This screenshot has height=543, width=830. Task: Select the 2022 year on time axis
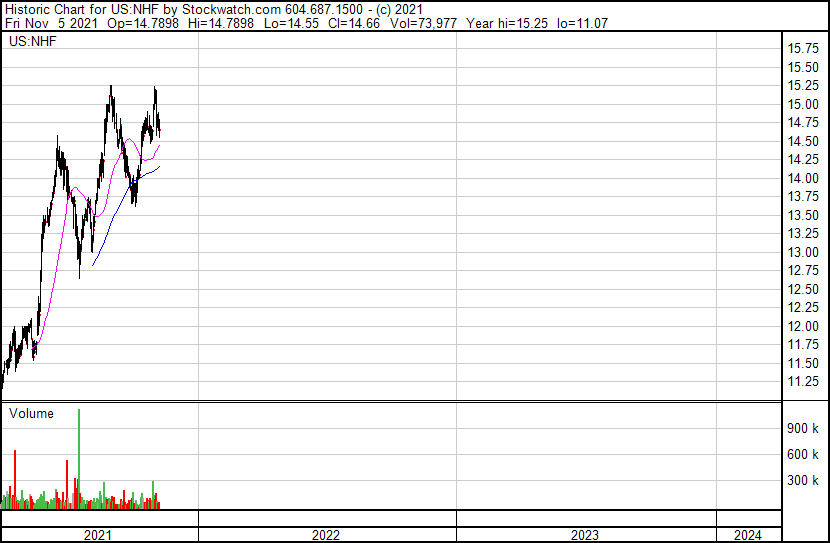[326, 535]
